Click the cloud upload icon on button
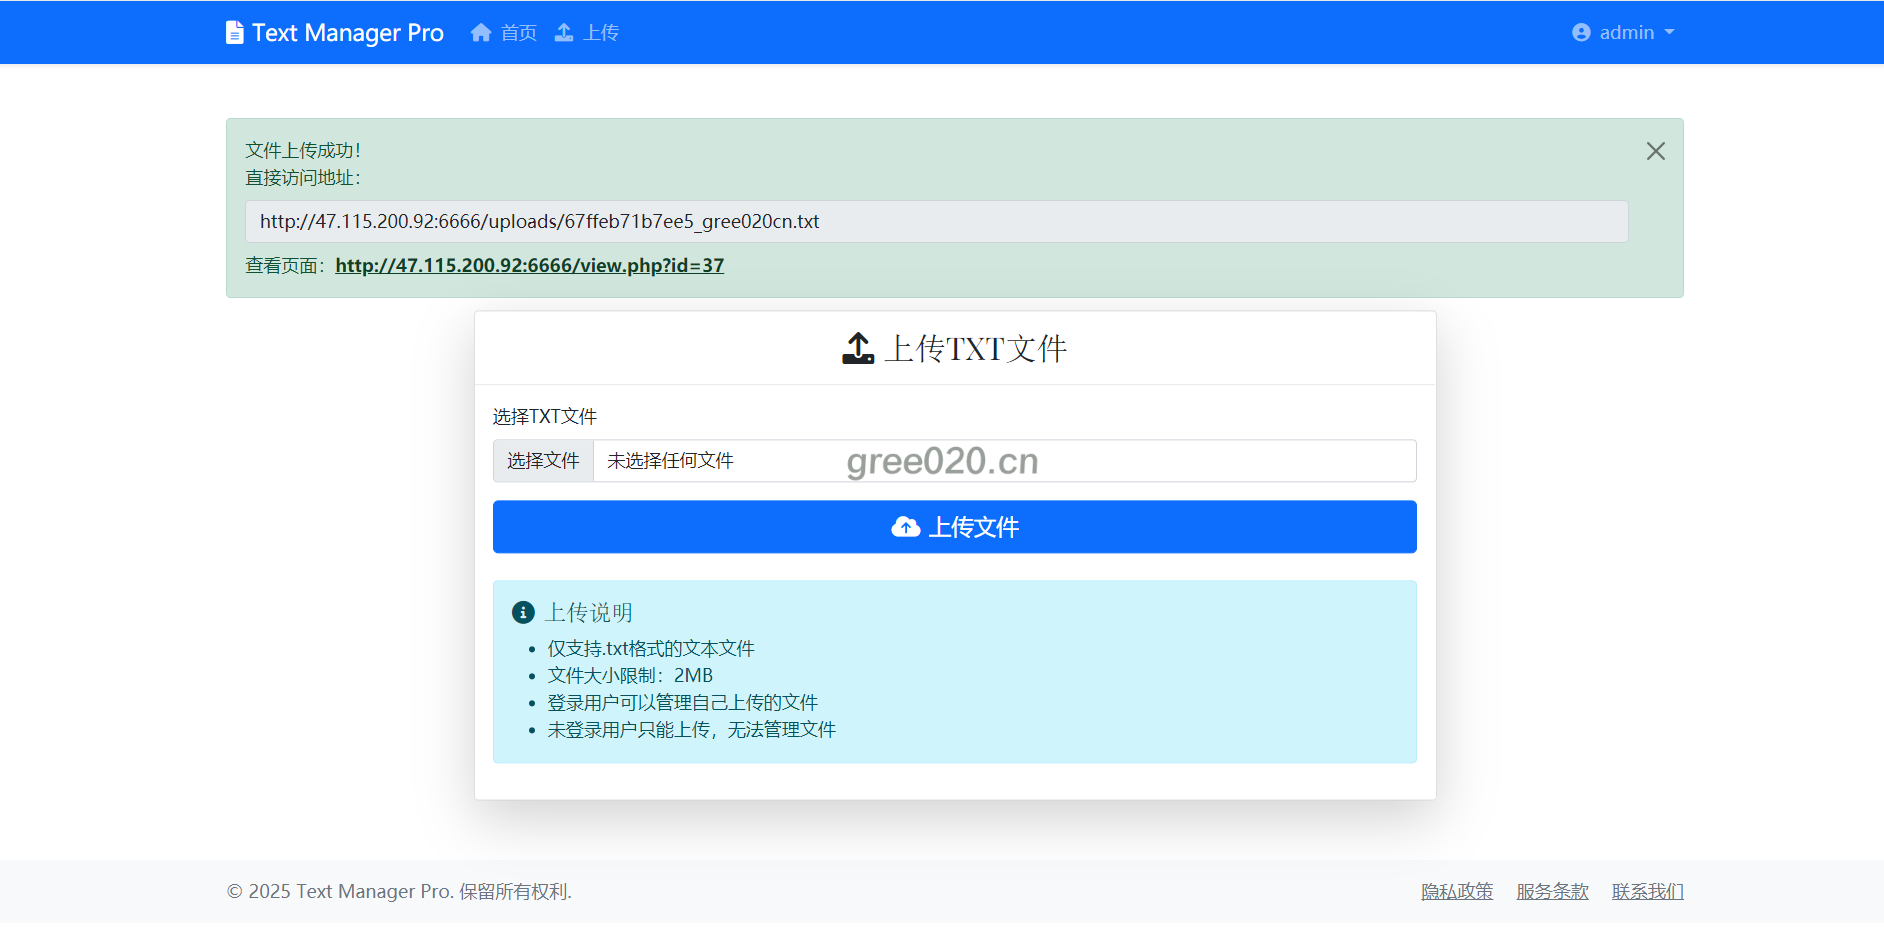 [x=905, y=527]
